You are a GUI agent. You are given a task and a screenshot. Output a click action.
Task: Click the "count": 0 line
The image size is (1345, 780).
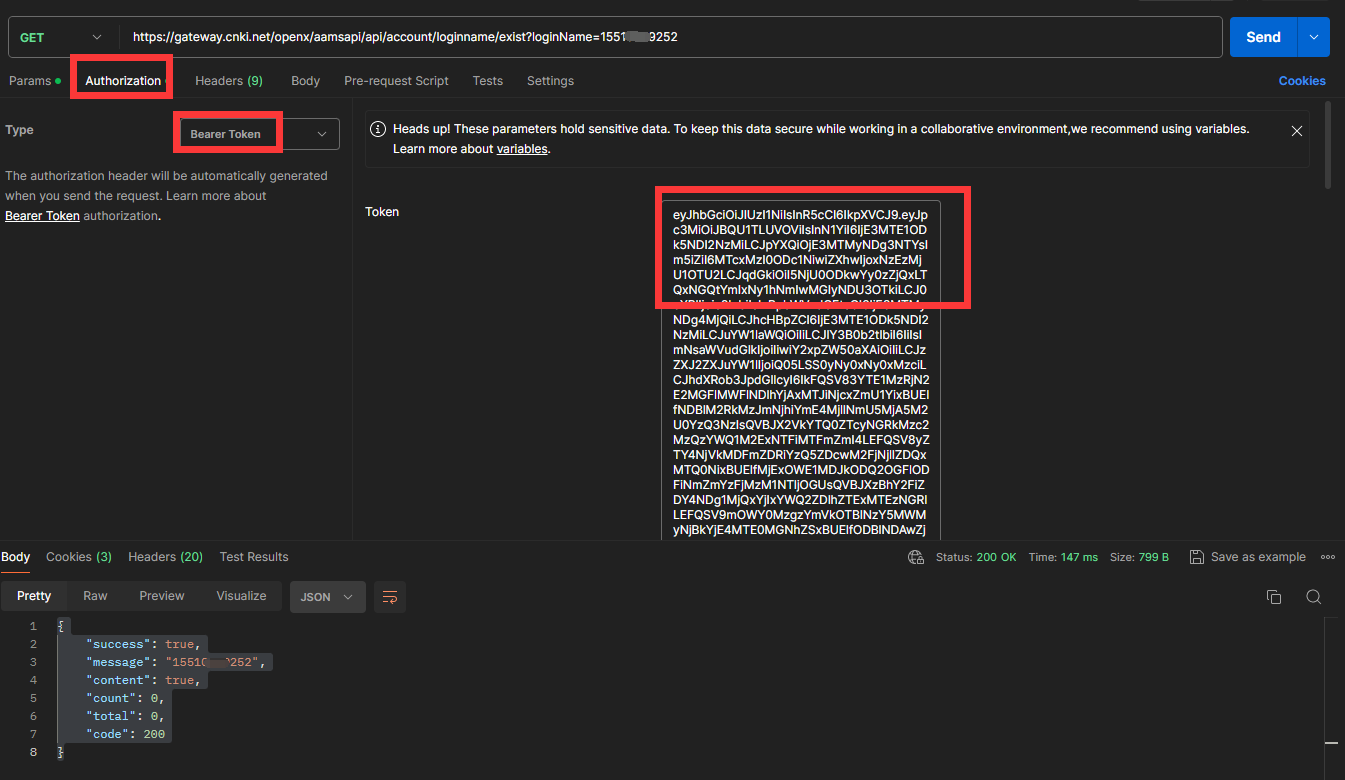(125, 698)
